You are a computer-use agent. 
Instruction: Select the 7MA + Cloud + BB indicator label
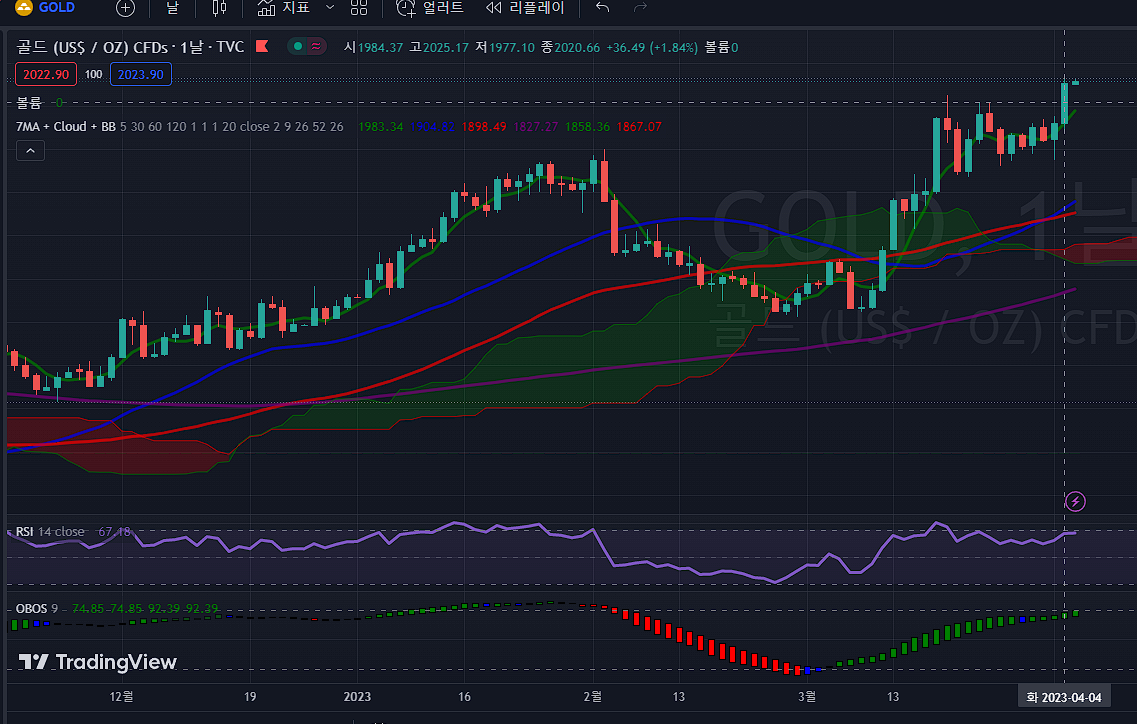pyautogui.click(x=65, y=127)
